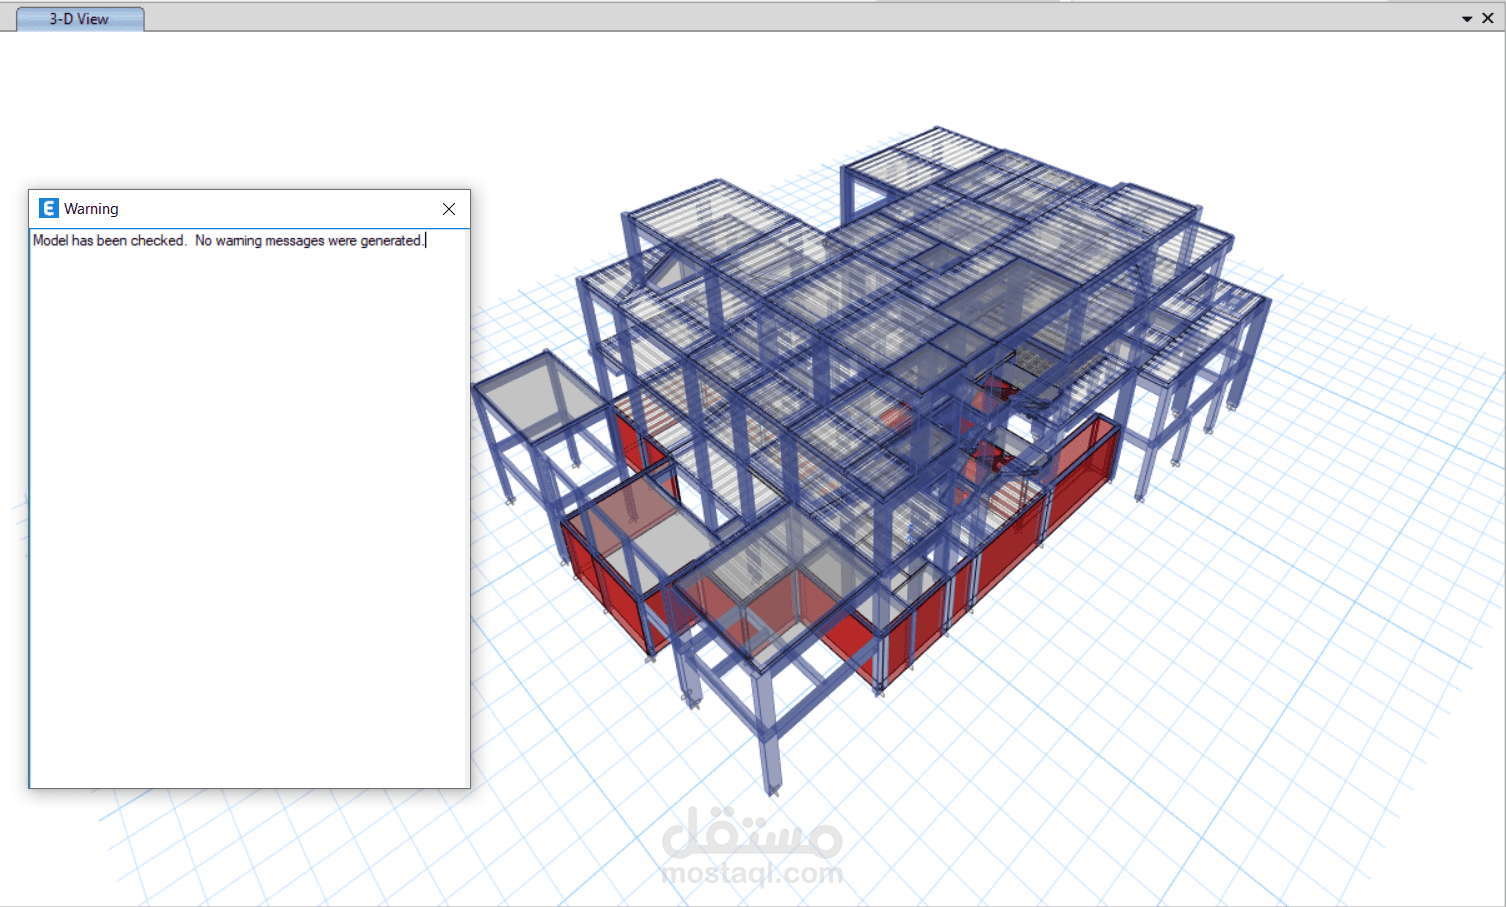Click the Warning dialog title text
This screenshot has height=907, width=1506.
[91, 209]
